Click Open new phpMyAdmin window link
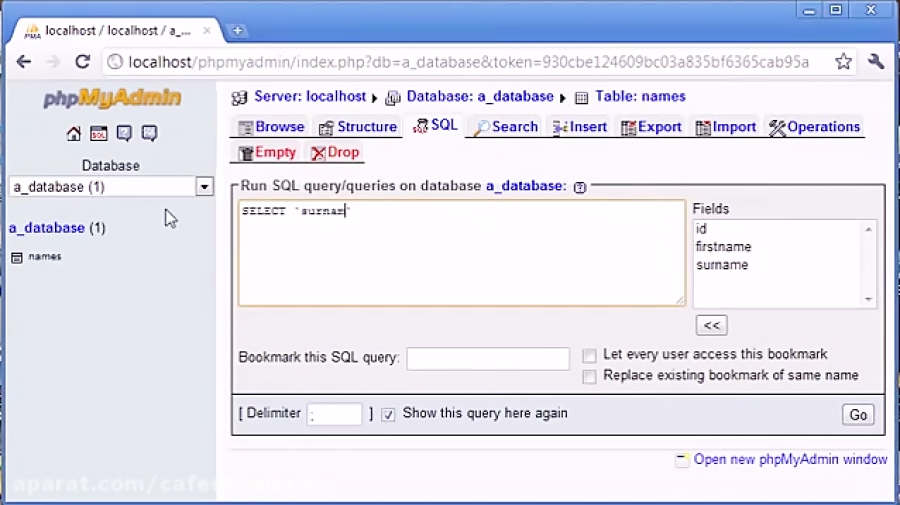Image resolution: width=900 pixels, height=505 pixels. coord(790,460)
